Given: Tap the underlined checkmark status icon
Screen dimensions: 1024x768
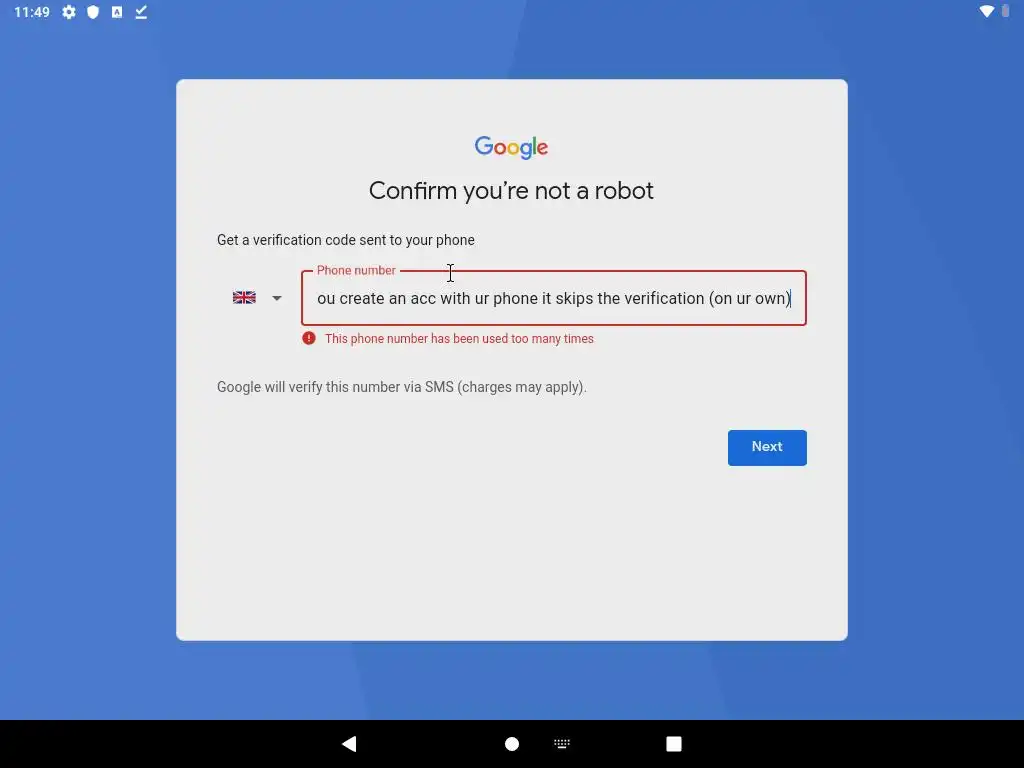Looking at the screenshot, I should tap(141, 12).
